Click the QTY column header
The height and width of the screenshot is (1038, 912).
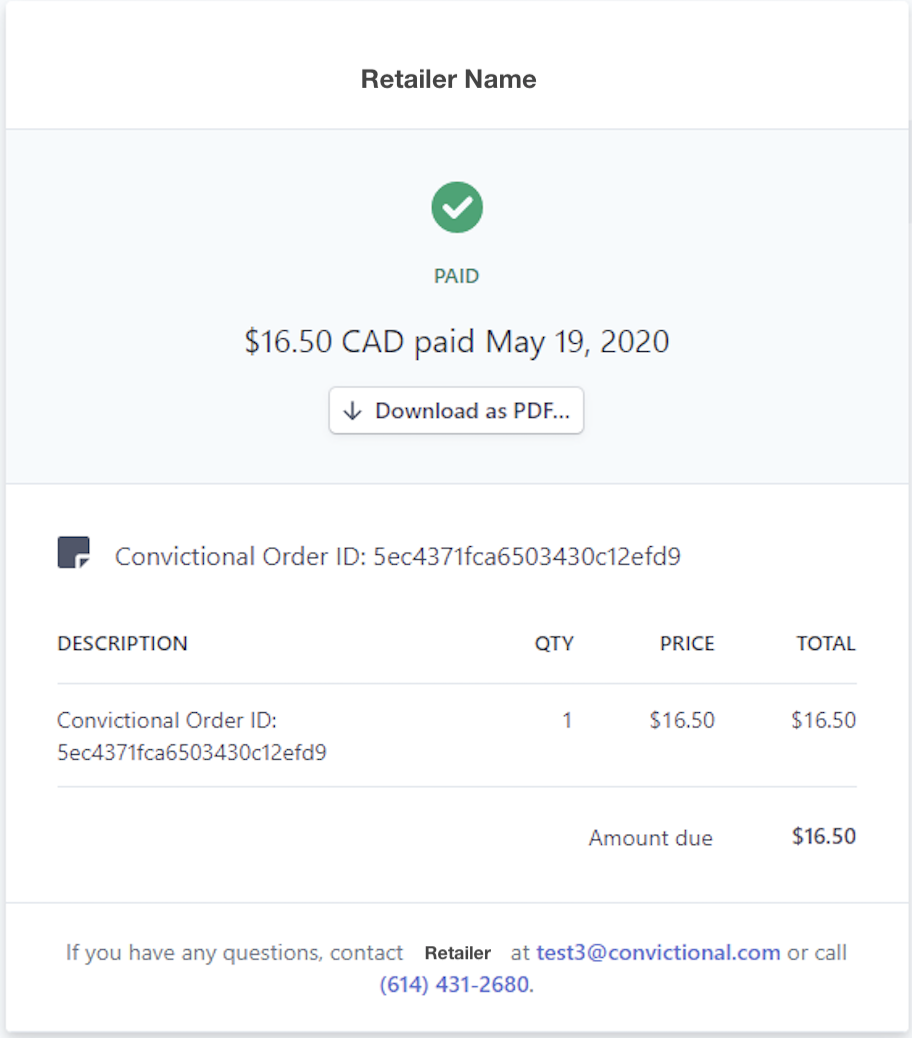[554, 643]
